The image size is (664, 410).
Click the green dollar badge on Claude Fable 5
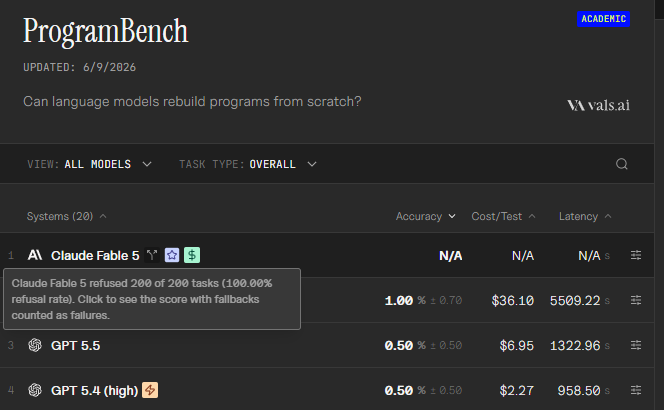(x=192, y=255)
